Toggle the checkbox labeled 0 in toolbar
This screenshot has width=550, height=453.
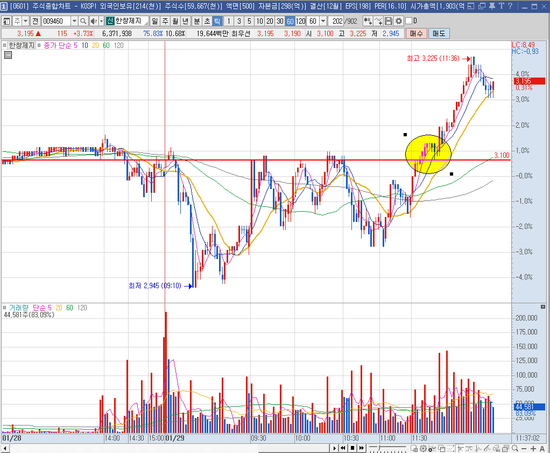pyautogui.click(x=409, y=21)
